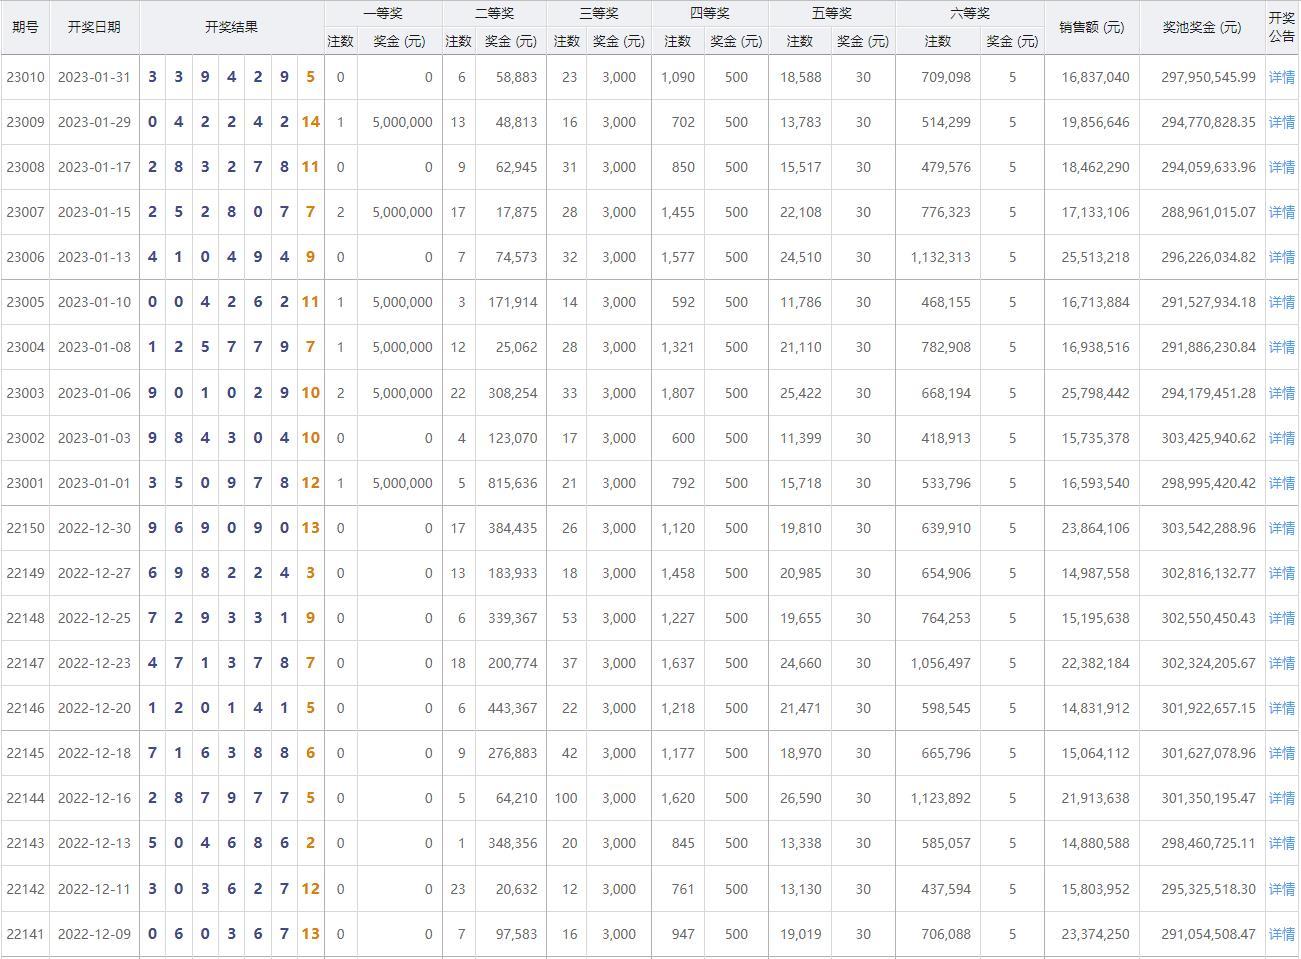This screenshot has height=959, width=1301.
Task: Select sales amount 25,513,218
Action: 1096,257
